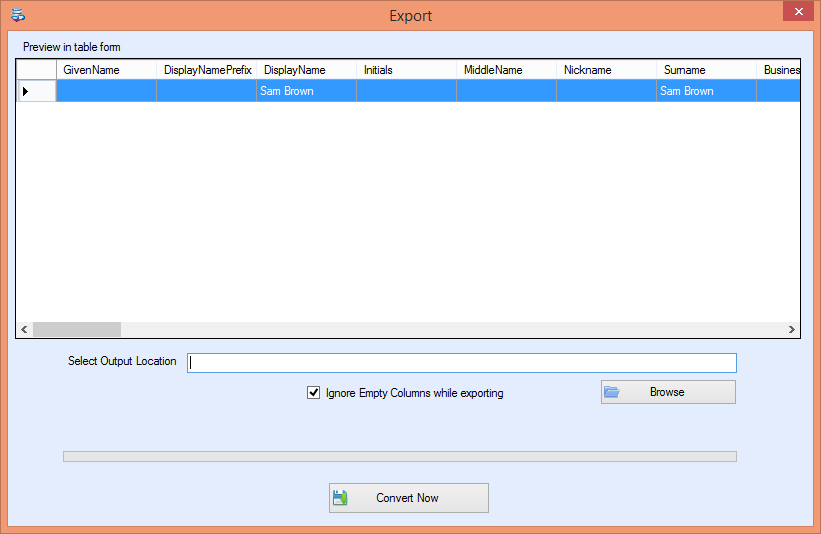Toggle Ignore Empty Columns while exporting
821x534 pixels.
(x=313, y=393)
